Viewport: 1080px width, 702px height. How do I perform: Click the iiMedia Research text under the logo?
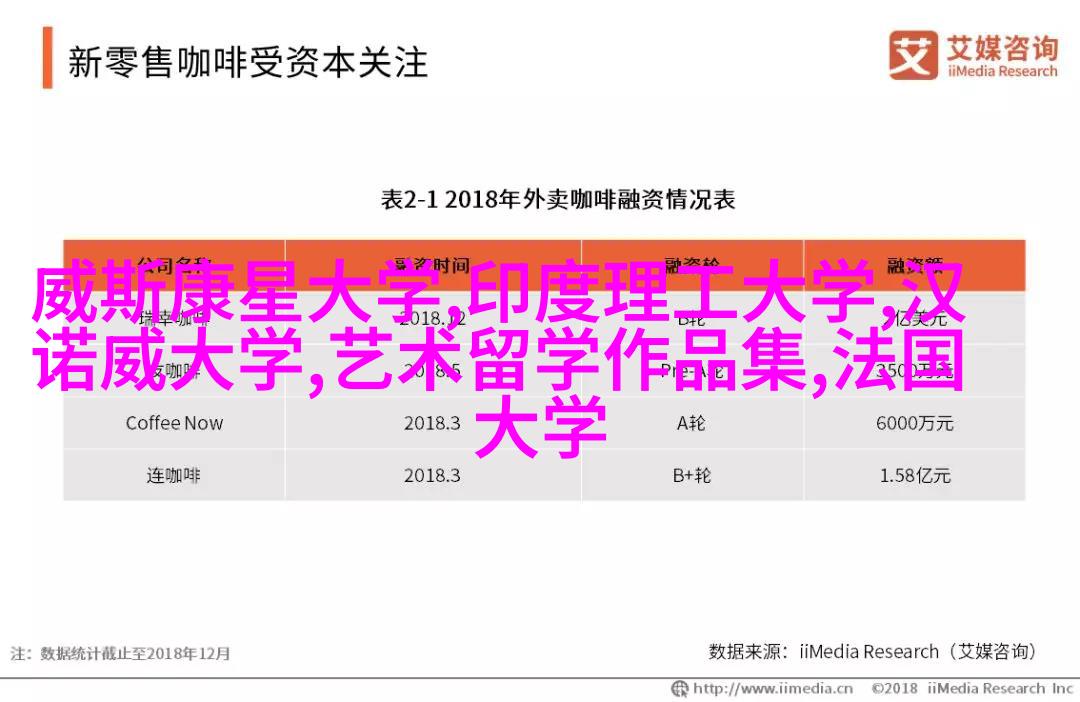pos(1002,71)
